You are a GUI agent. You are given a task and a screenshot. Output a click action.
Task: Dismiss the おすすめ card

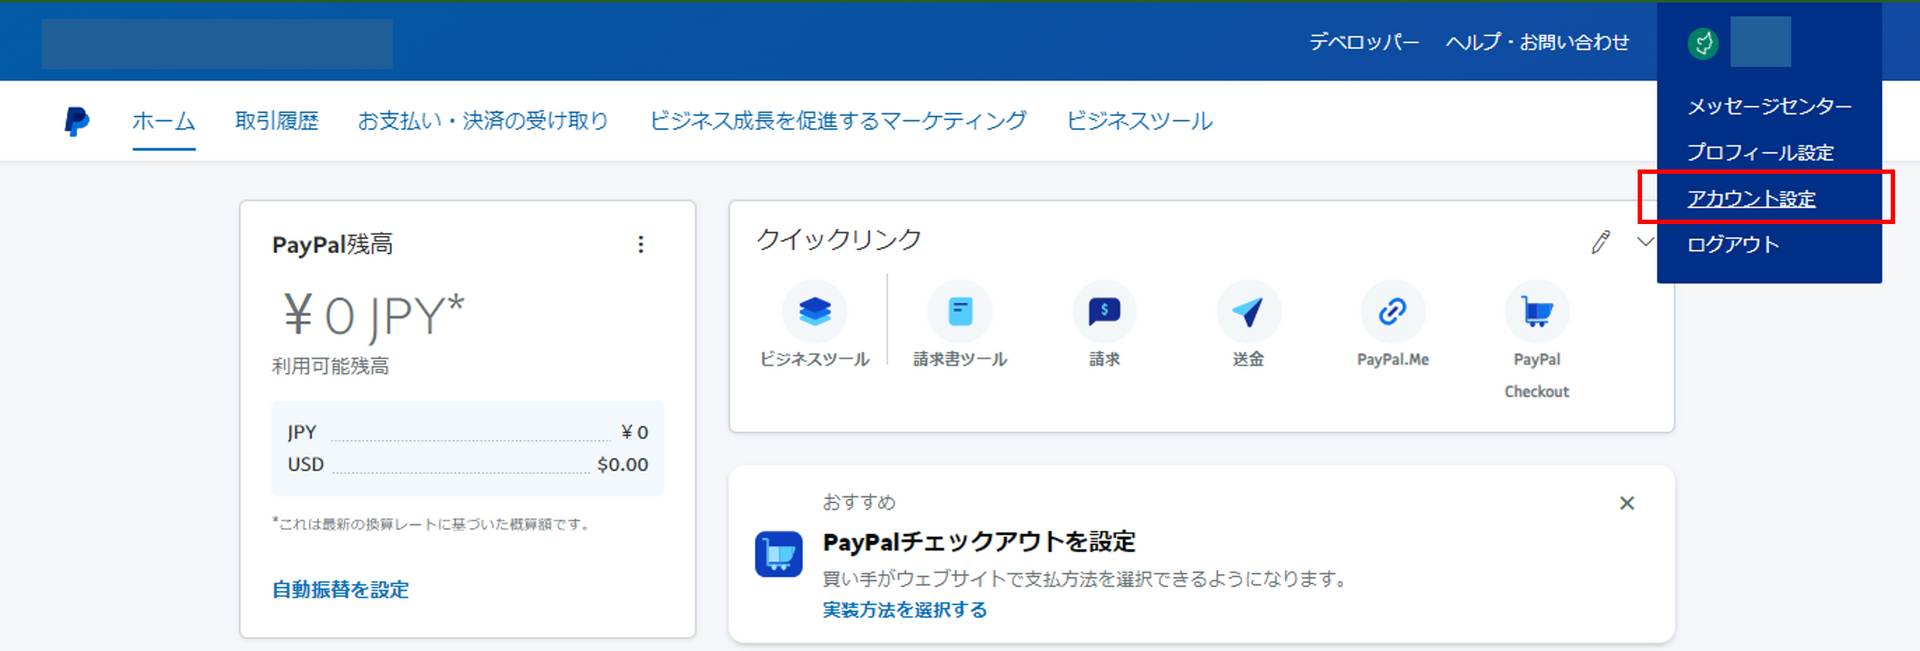[x=1627, y=503]
